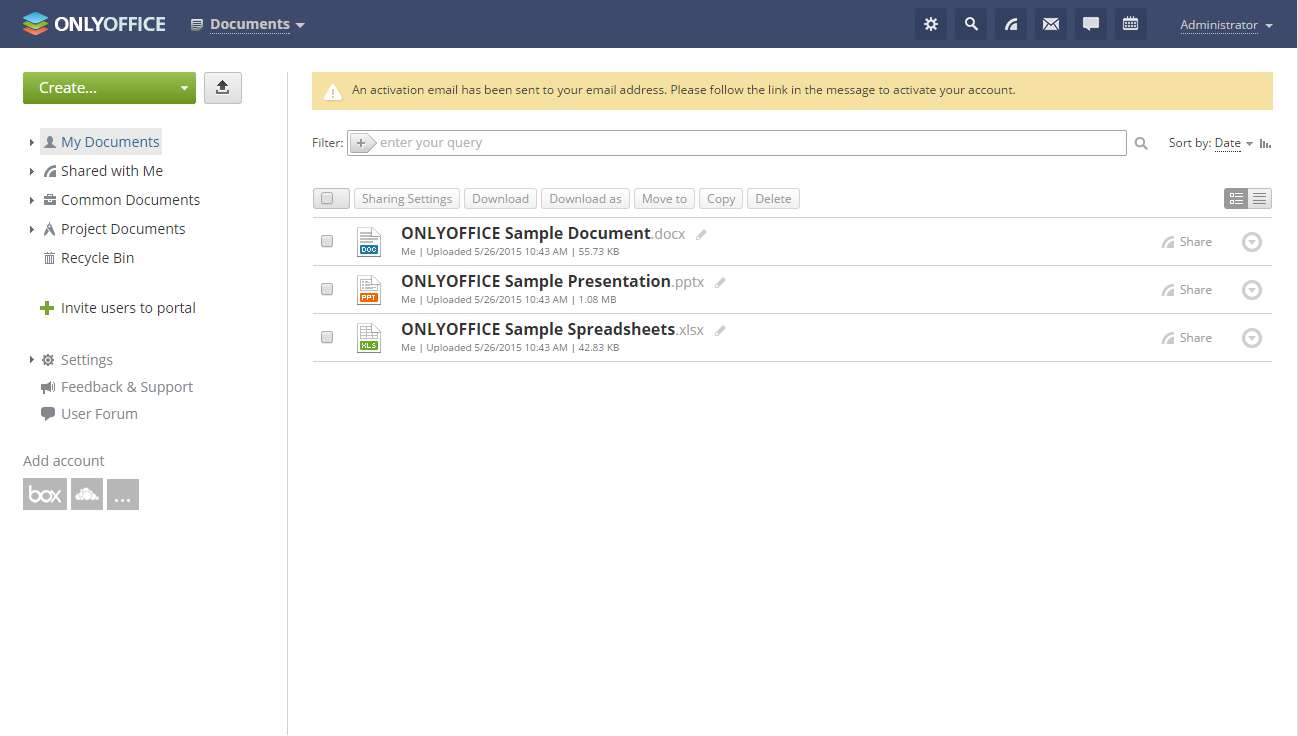Check the ONLYOFFICE Sample Spreadsheets checkbox
Screen dimensions: 1298x736
[327, 337]
